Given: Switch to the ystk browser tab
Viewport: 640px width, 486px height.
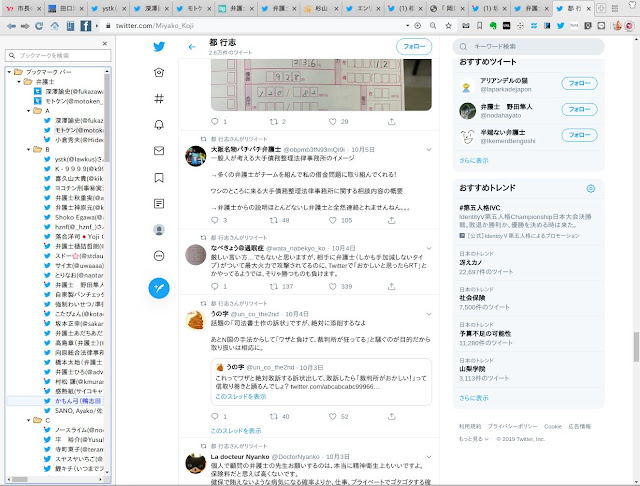Looking at the screenshot, I should pos(108,8).
